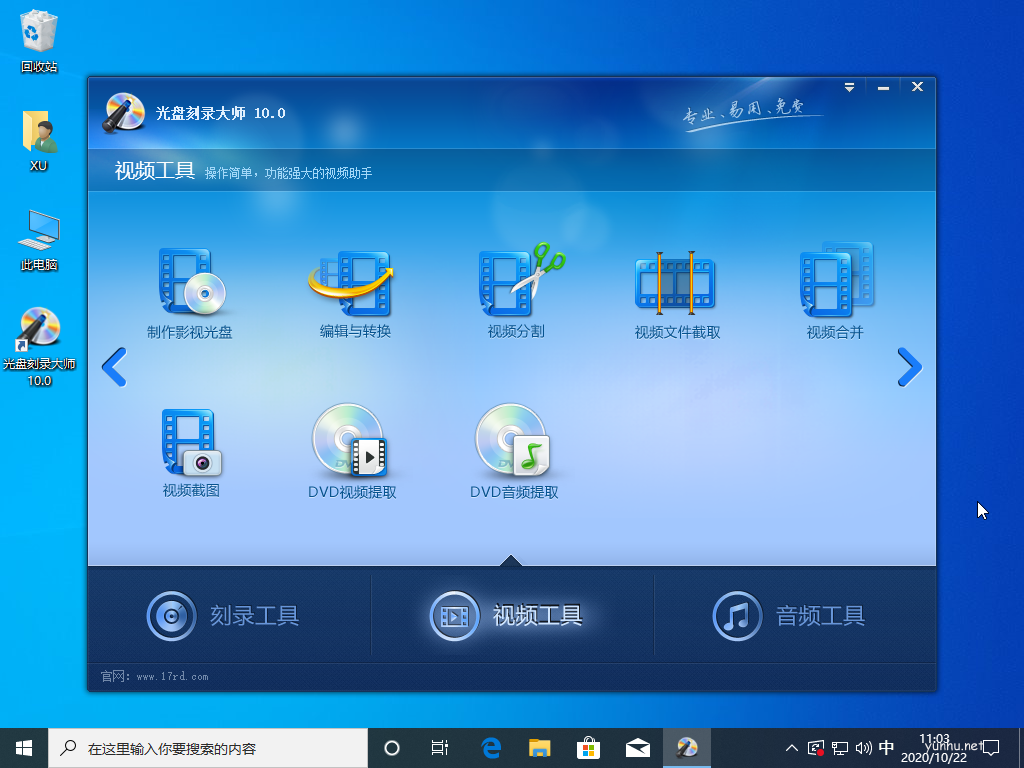Image resolution: width=1024 pixels, height=768 pixels.
Task: Toggle the 中 input method indicator
Action: (x=886, y=748)
